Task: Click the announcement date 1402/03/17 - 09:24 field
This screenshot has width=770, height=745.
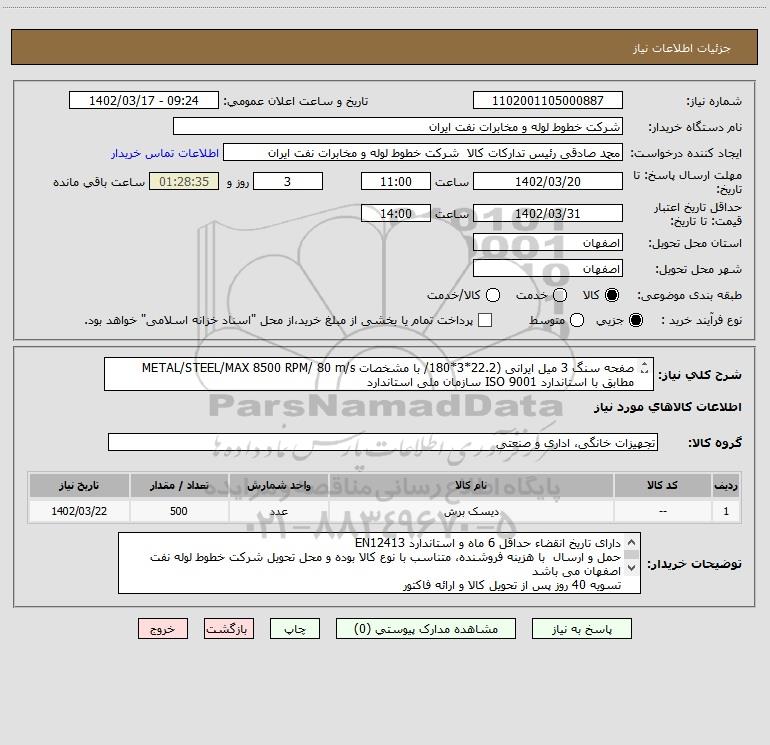Action: pyautogui.click(x=144, y=100)
